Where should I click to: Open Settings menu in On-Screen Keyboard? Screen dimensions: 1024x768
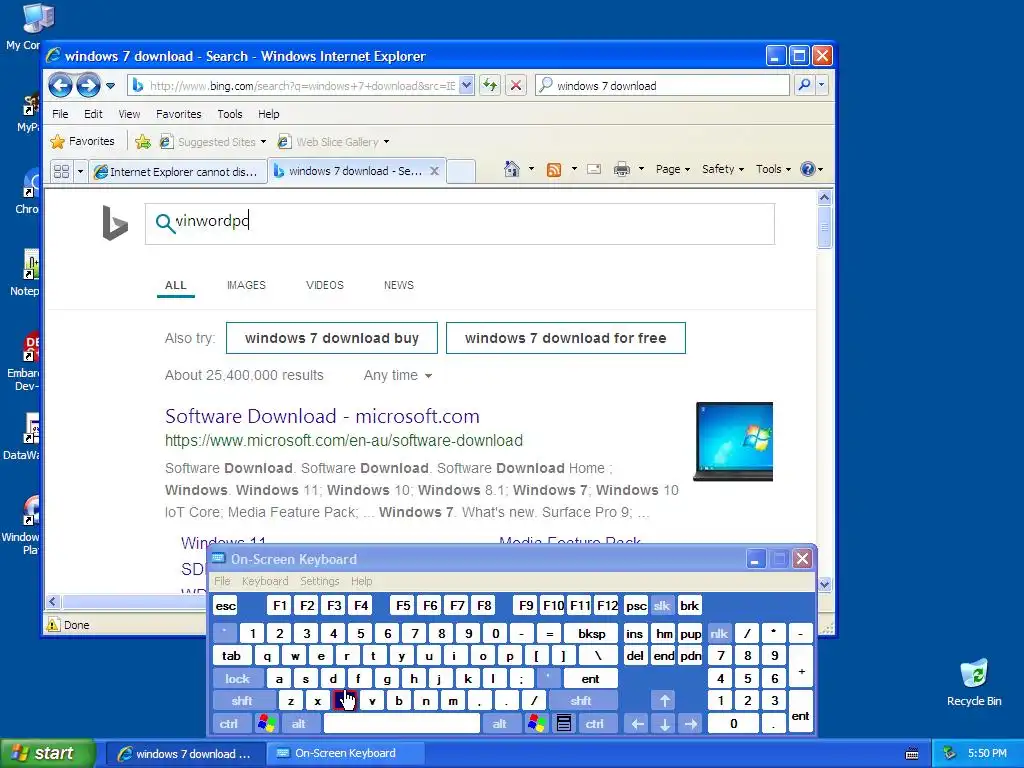tap(319, 581)
